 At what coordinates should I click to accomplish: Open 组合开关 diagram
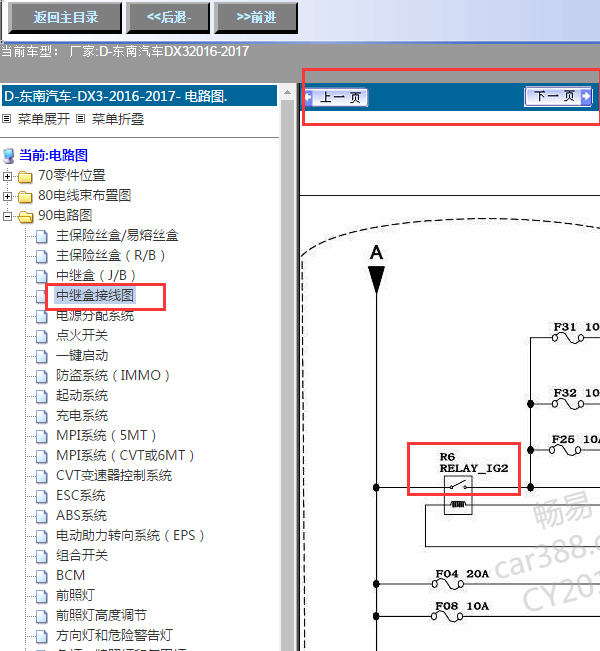point(82,555)
